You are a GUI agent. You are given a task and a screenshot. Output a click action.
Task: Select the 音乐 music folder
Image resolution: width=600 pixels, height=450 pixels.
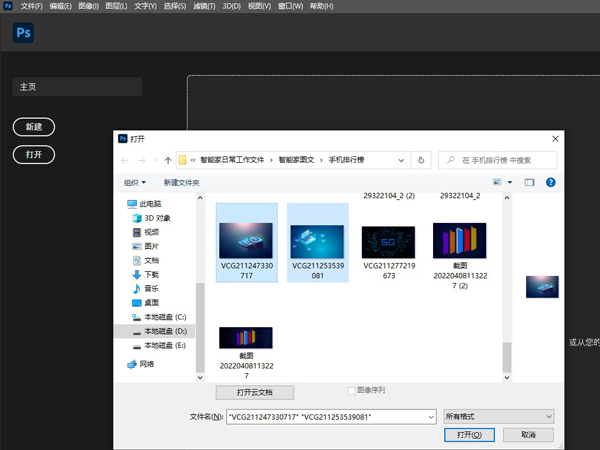(151, 288)
